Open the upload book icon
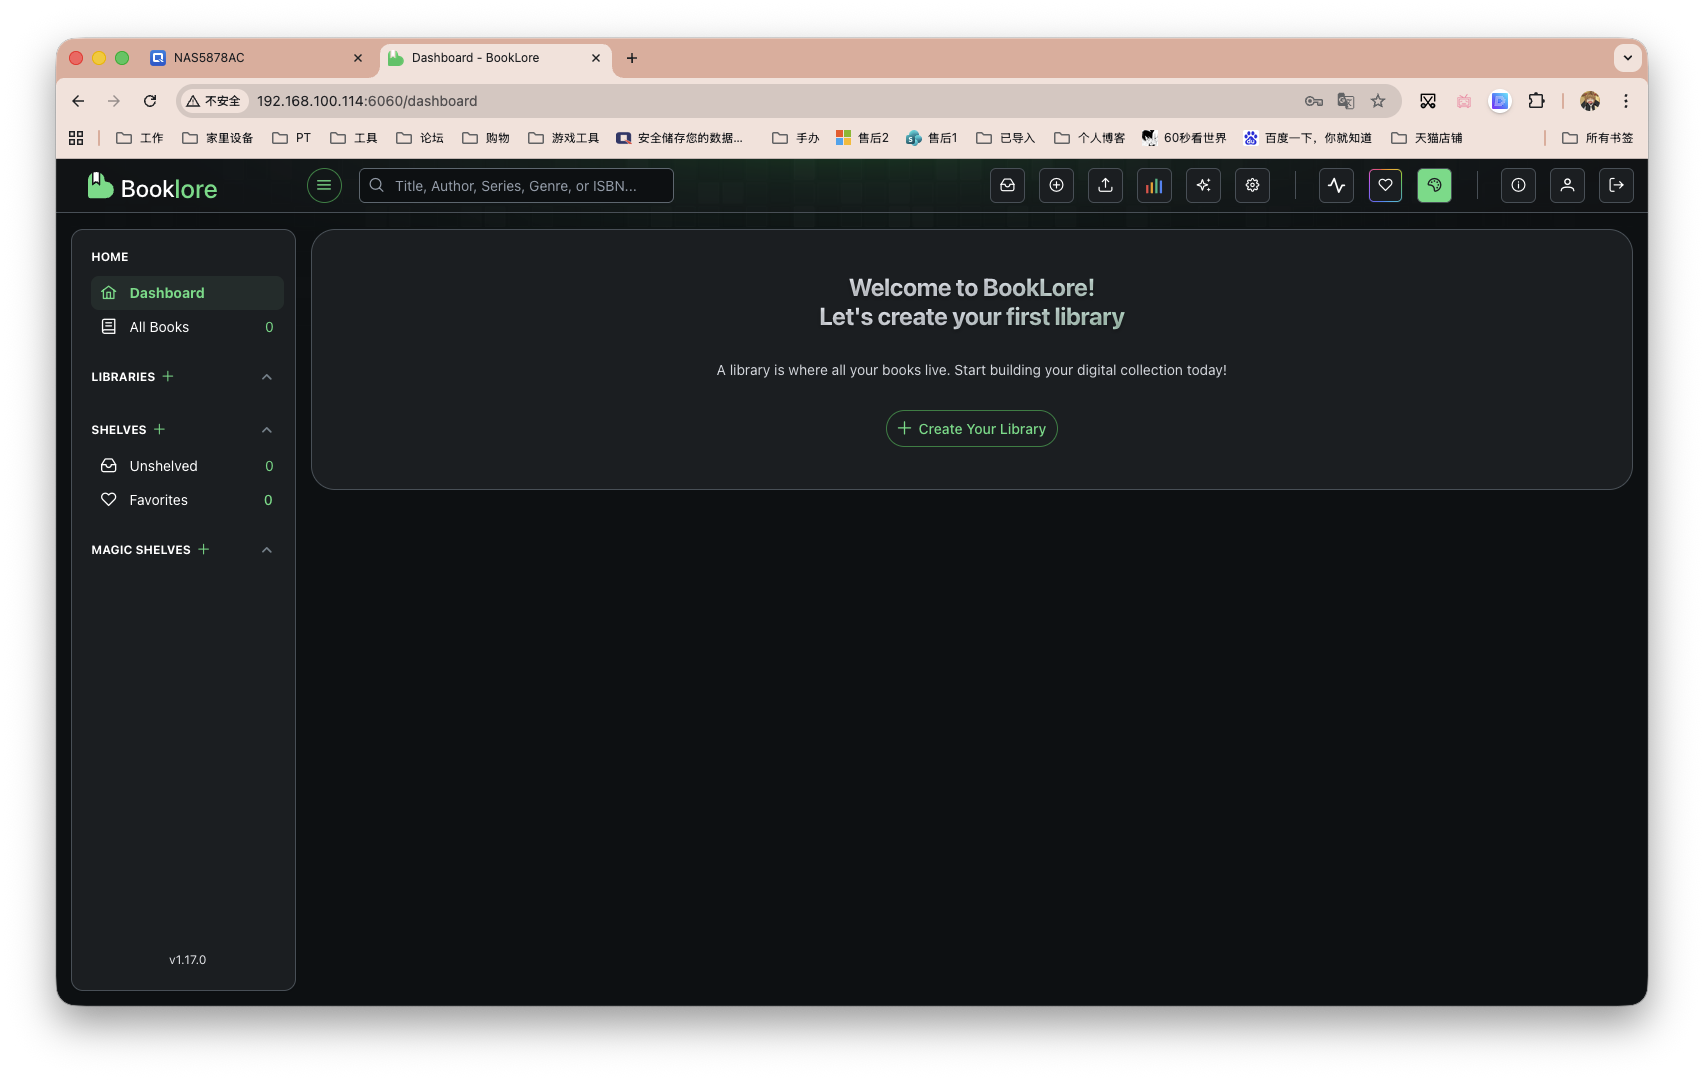This screenshot has width=1704, height=1080. (x=1105, y=185)
